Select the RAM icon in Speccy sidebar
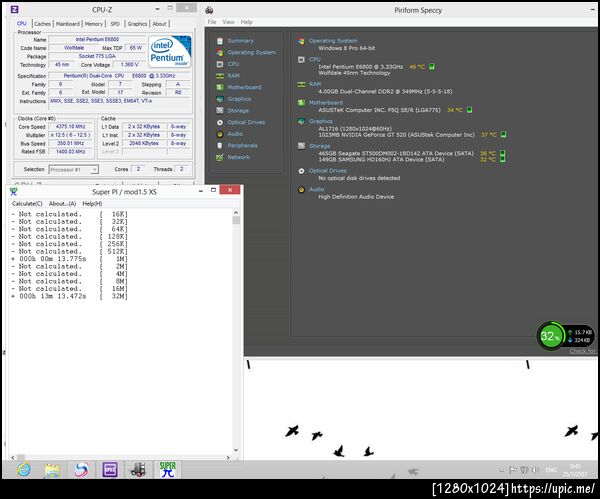This screenshot has width=600, height=499. [x=220, y=76]
